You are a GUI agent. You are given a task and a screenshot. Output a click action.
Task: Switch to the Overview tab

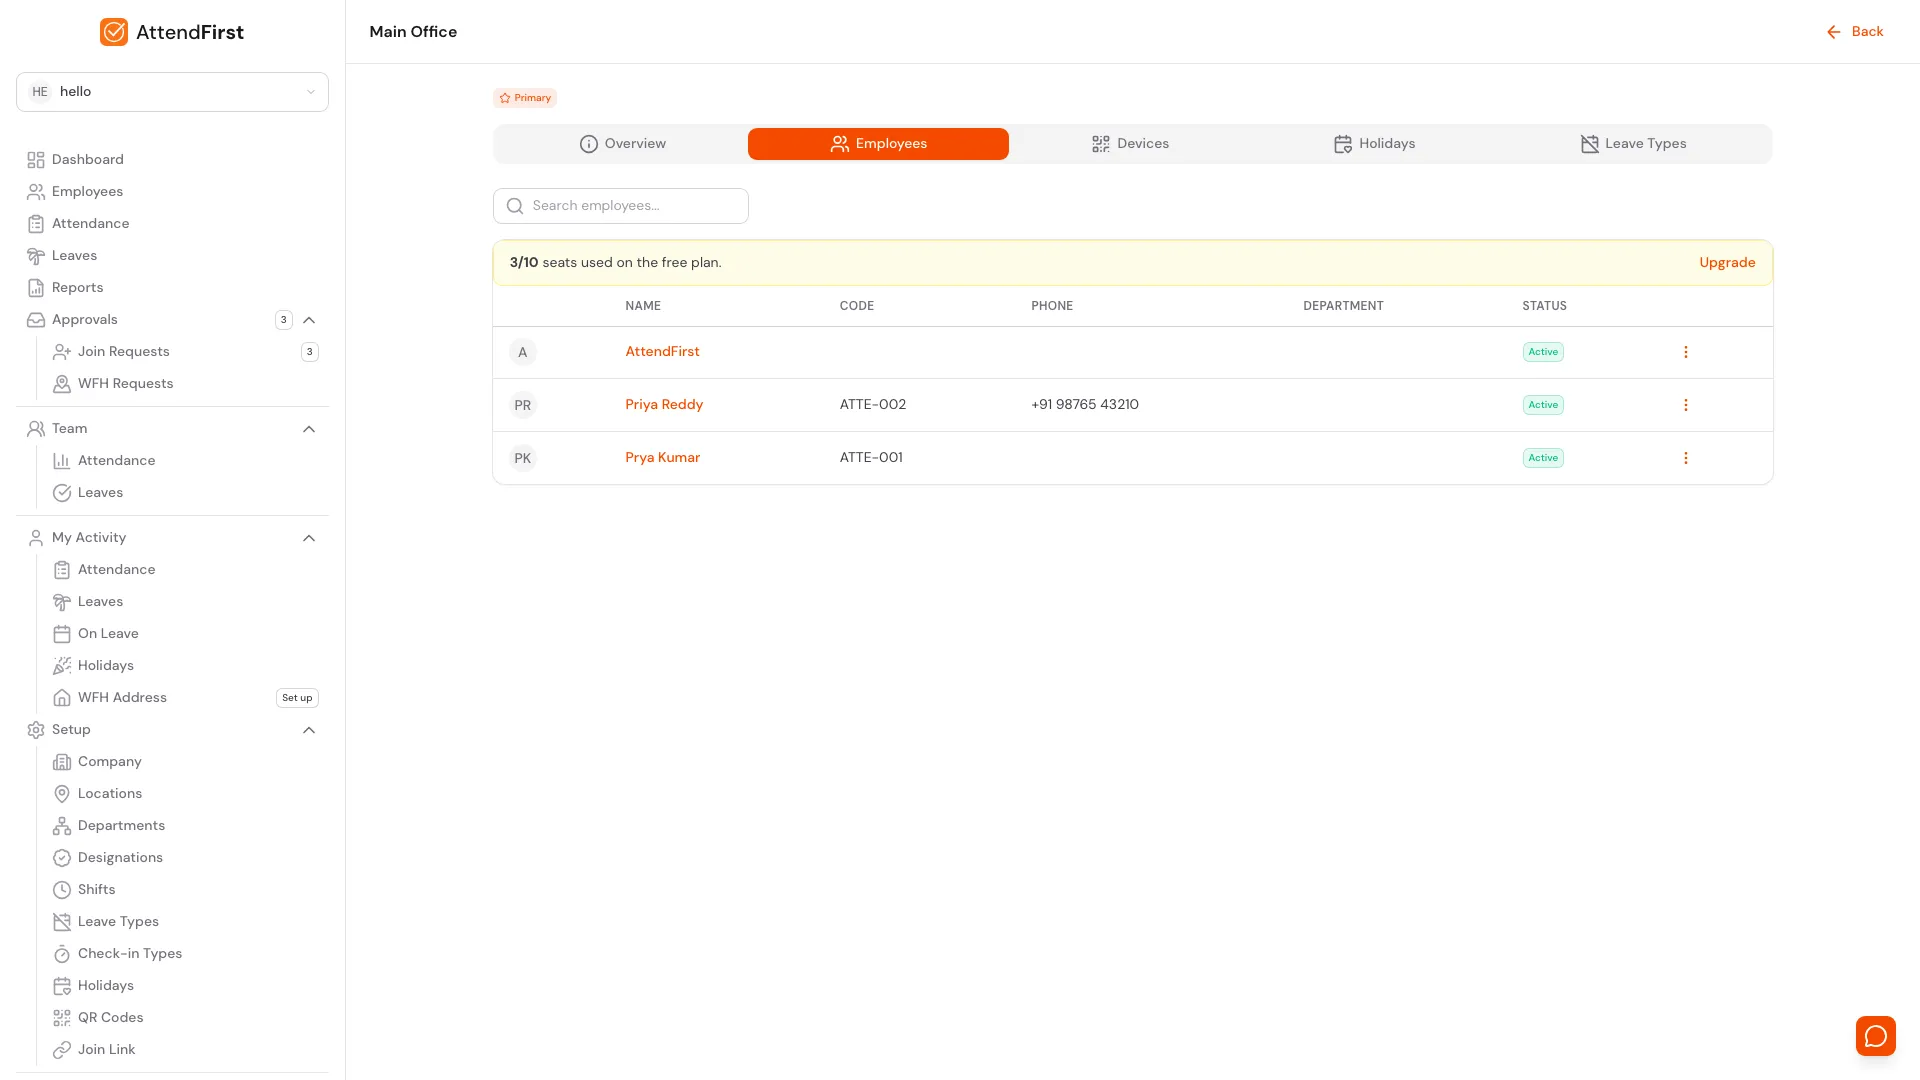click(622, 144)
